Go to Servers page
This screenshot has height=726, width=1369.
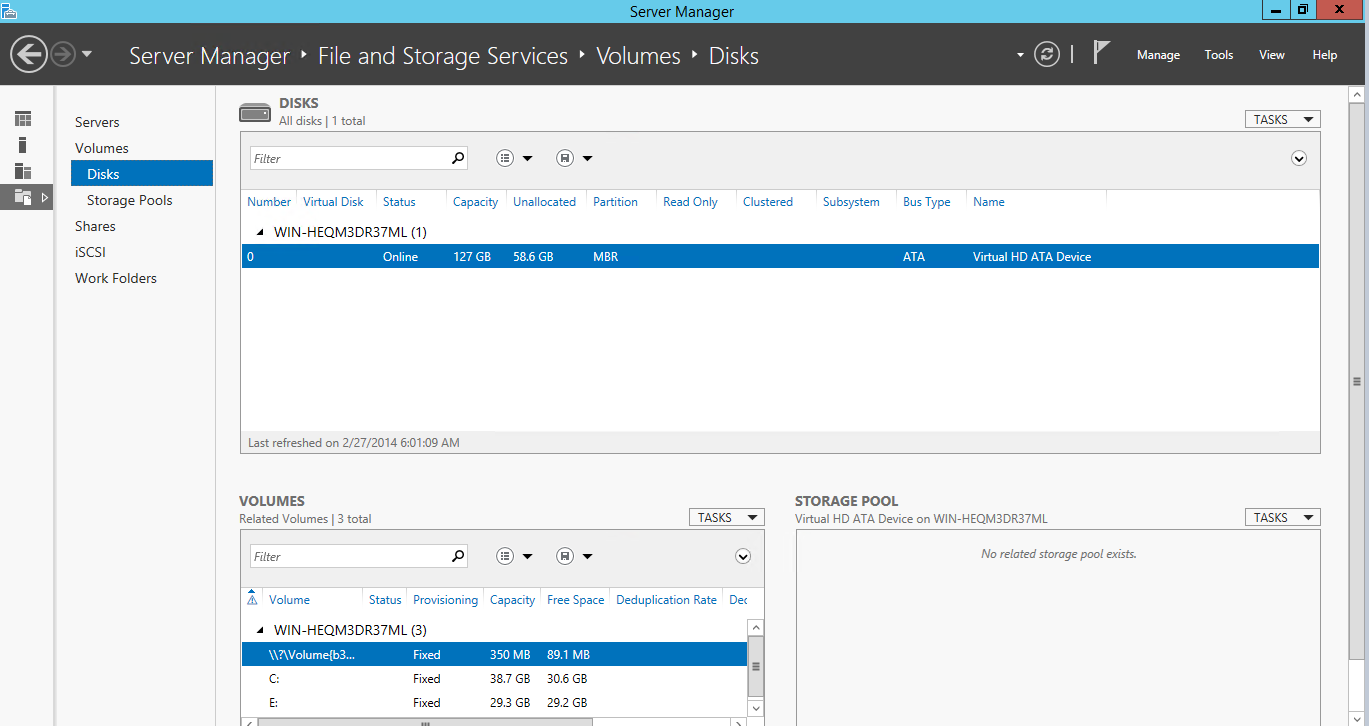pyautogui.click(x=97, y=122)
